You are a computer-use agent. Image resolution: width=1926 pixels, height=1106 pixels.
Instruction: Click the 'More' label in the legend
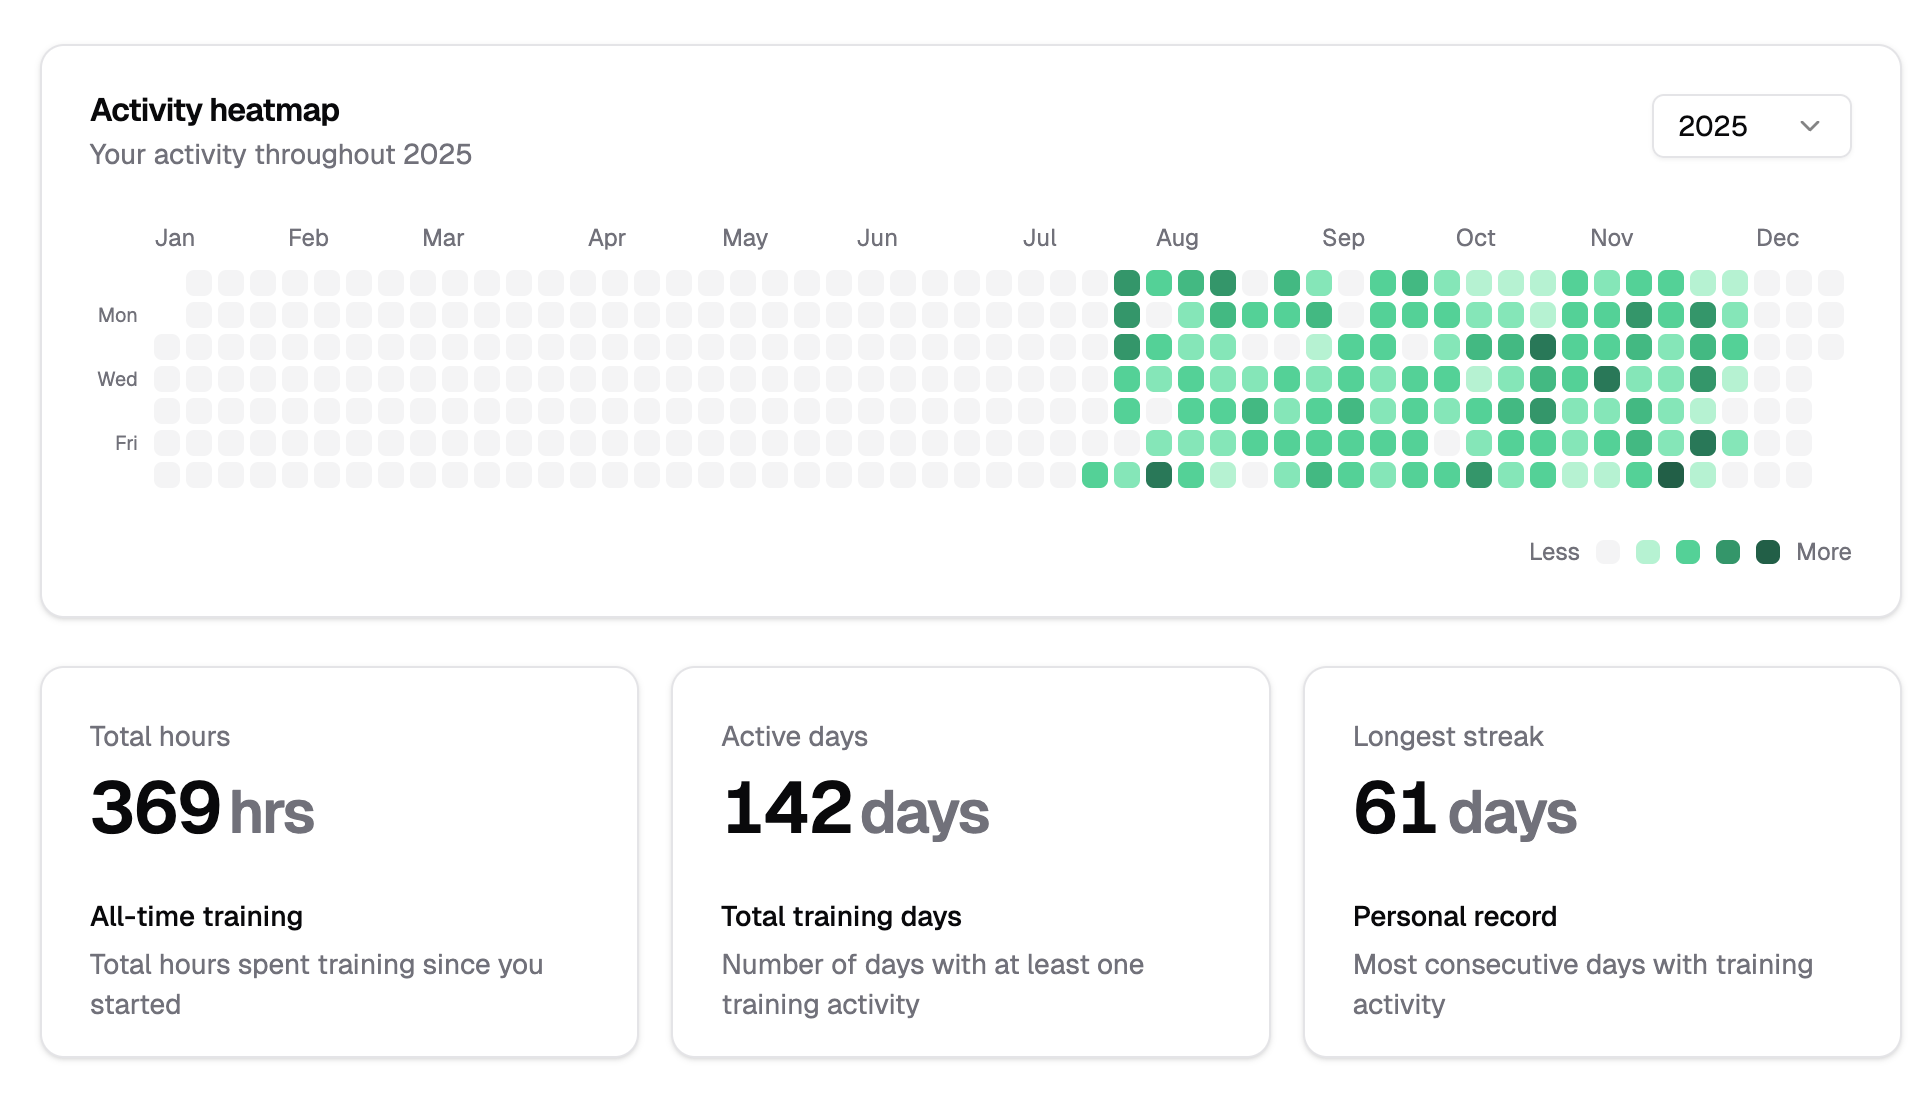(x=1824, y=551)
